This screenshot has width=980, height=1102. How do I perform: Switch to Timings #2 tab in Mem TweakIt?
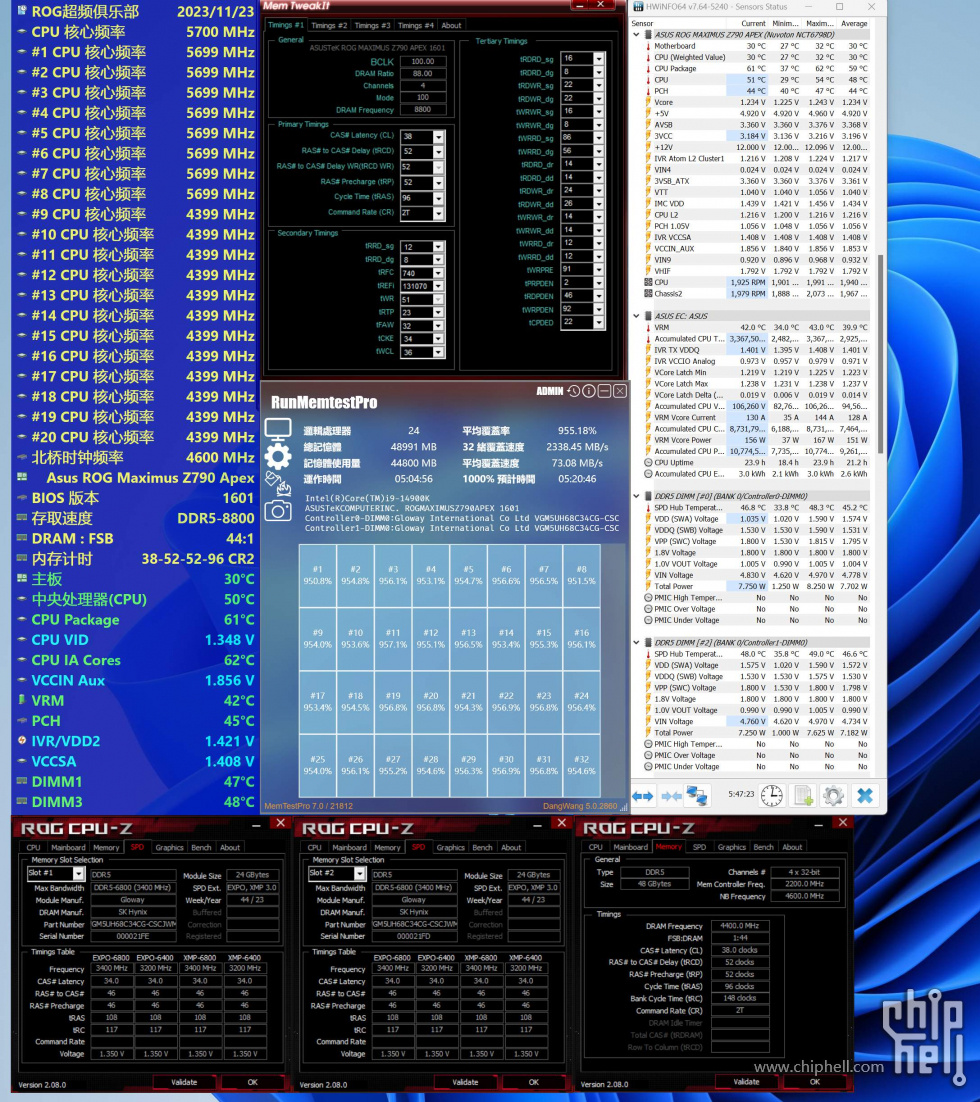point(329,25)
